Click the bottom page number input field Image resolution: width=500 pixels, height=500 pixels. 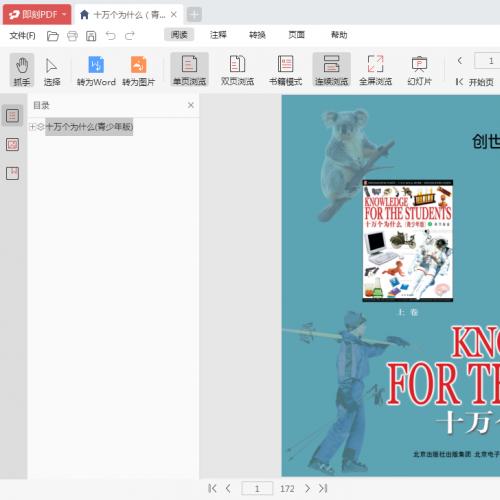pos(257,489)
